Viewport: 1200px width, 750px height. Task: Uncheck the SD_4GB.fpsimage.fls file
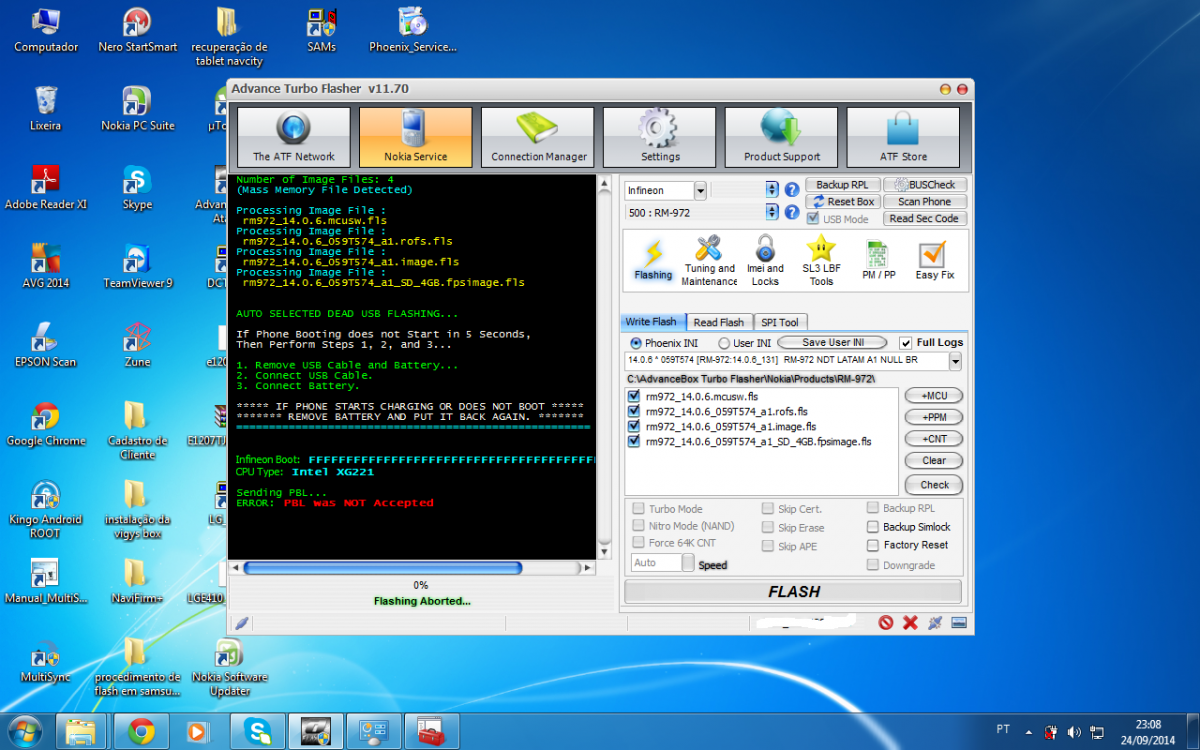pyautogui.click(x=634, y=441)
